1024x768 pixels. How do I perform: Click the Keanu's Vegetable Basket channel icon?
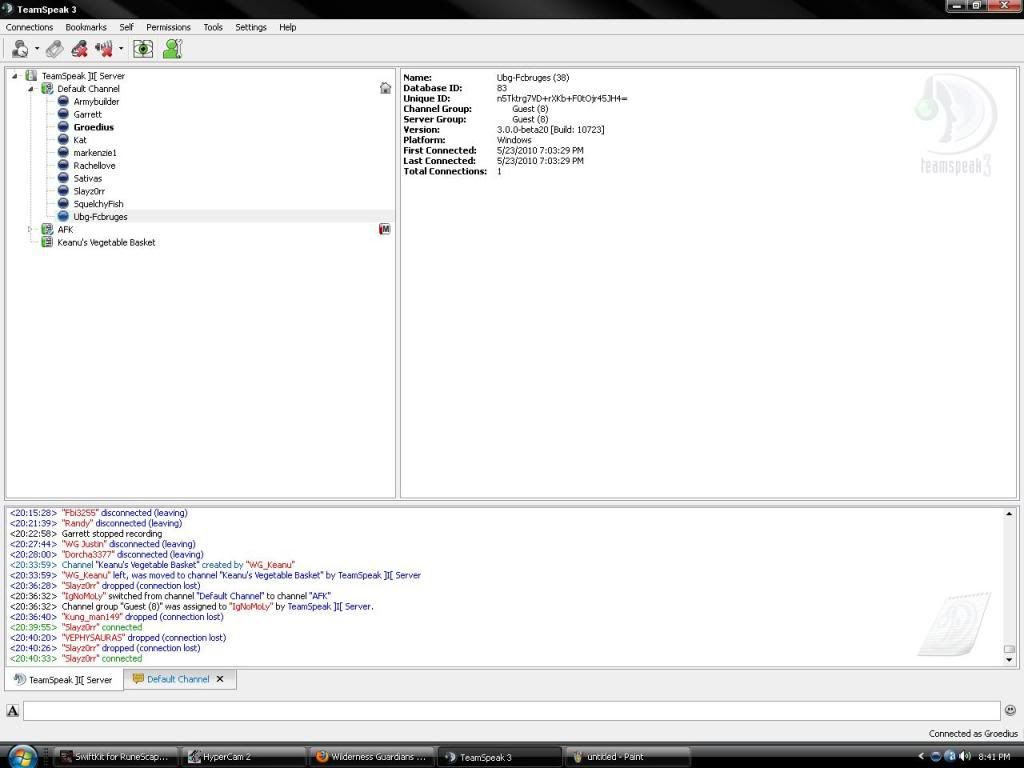(47, 242)
